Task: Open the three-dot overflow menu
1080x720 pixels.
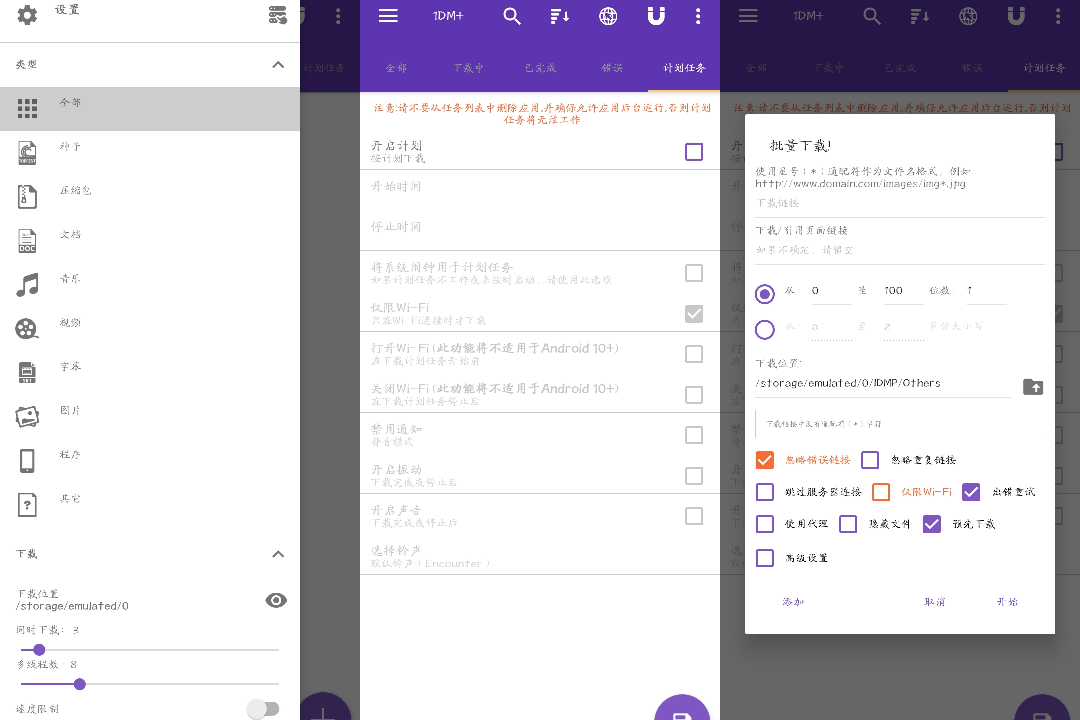Action: [x=698, y=16]
